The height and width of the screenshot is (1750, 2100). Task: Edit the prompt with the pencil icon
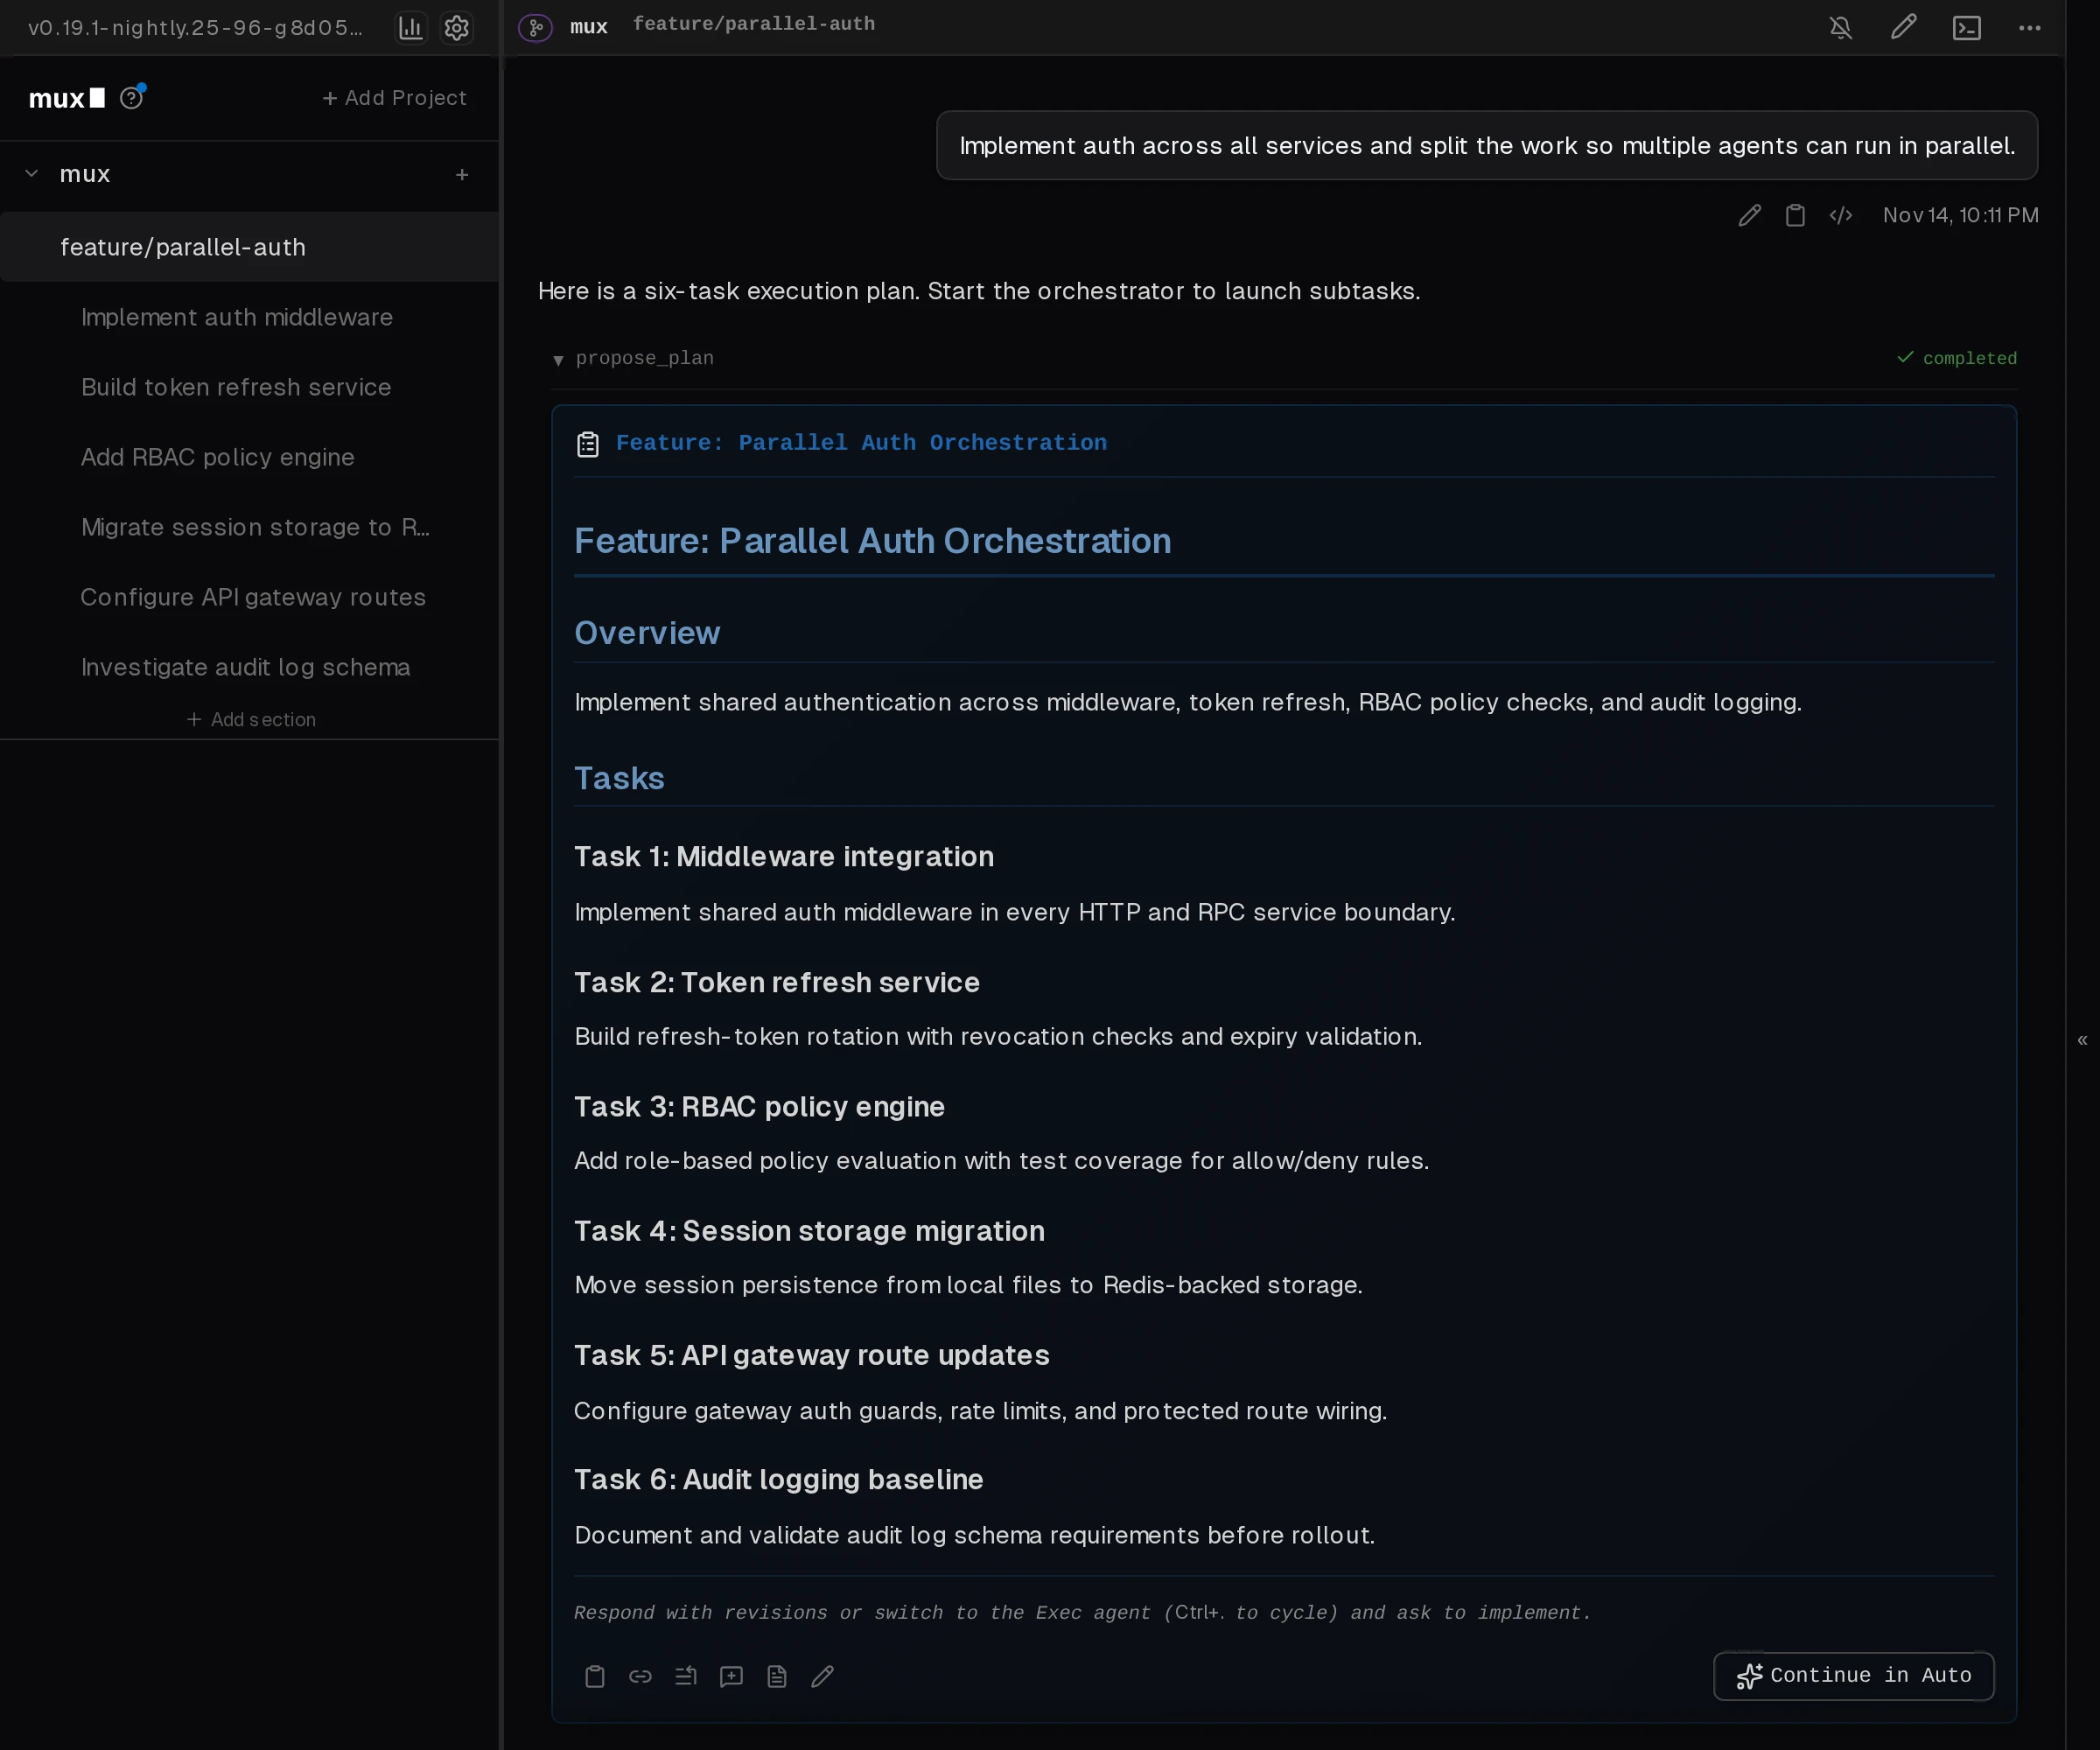tap(1748, 215)
